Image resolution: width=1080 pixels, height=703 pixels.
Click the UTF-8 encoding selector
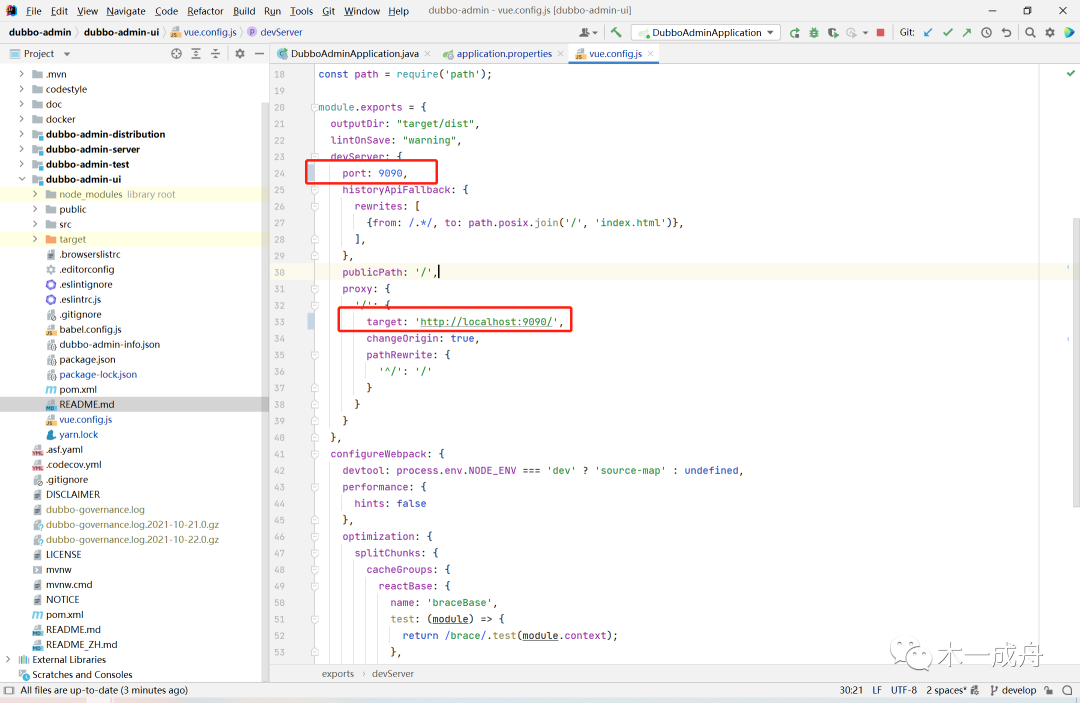click(904, 690)
